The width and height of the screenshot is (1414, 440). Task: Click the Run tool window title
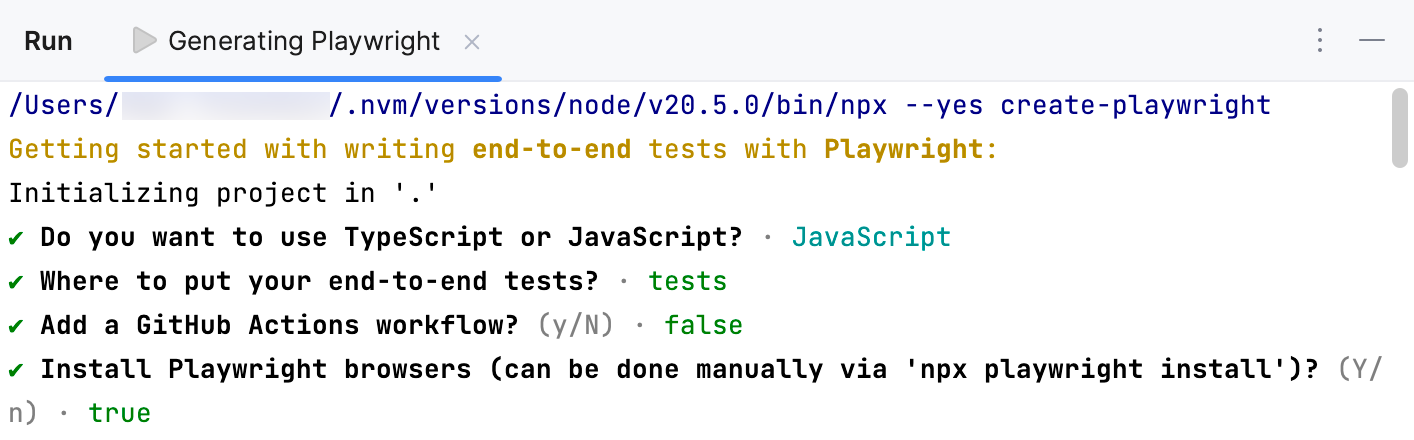click(x=48, y=41)
